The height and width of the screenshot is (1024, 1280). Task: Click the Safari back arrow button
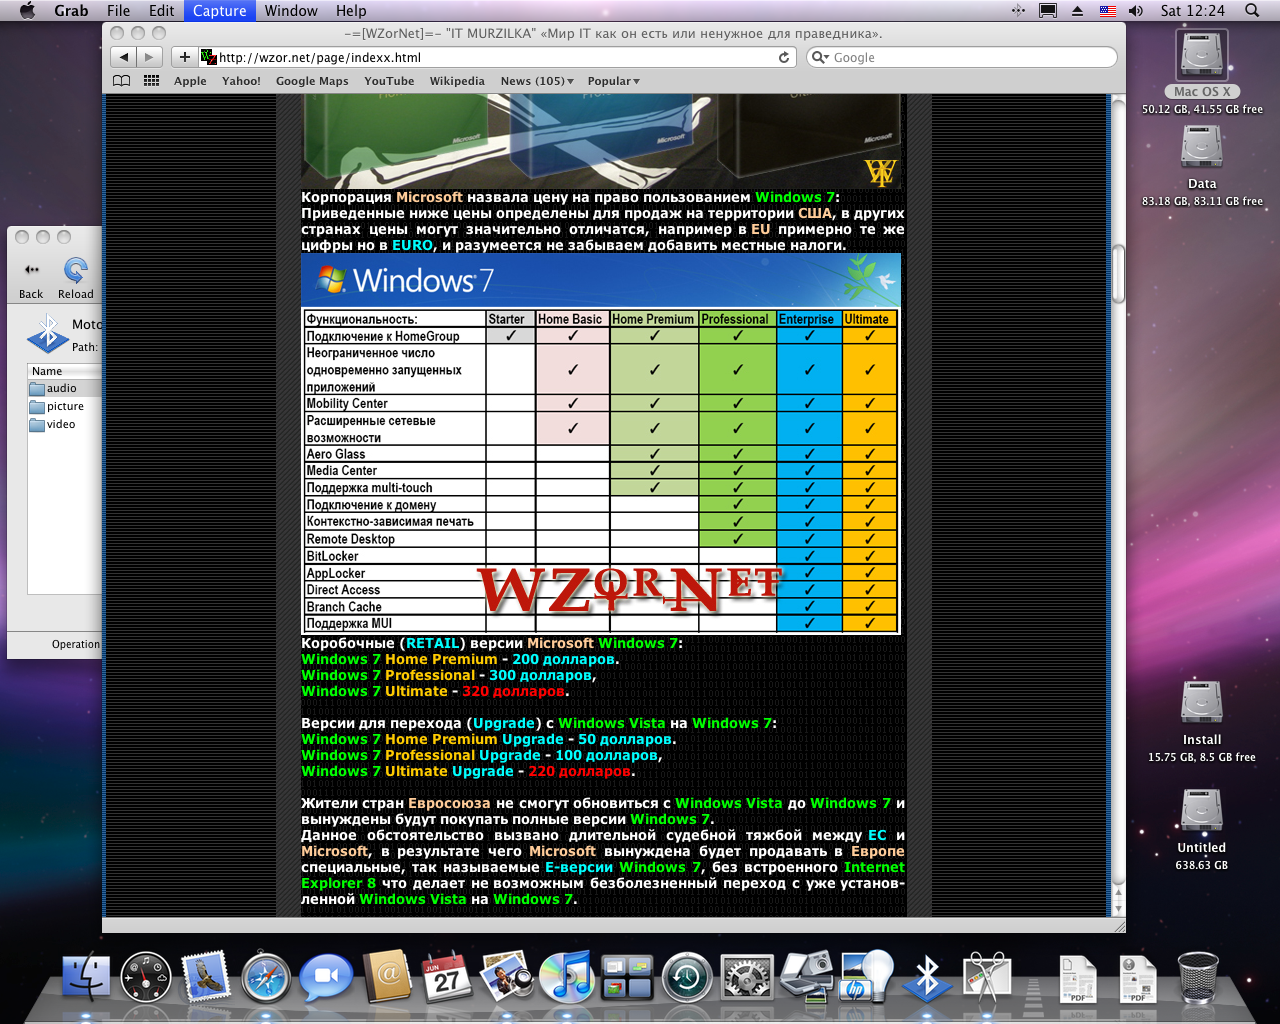(x=124, y=57)
